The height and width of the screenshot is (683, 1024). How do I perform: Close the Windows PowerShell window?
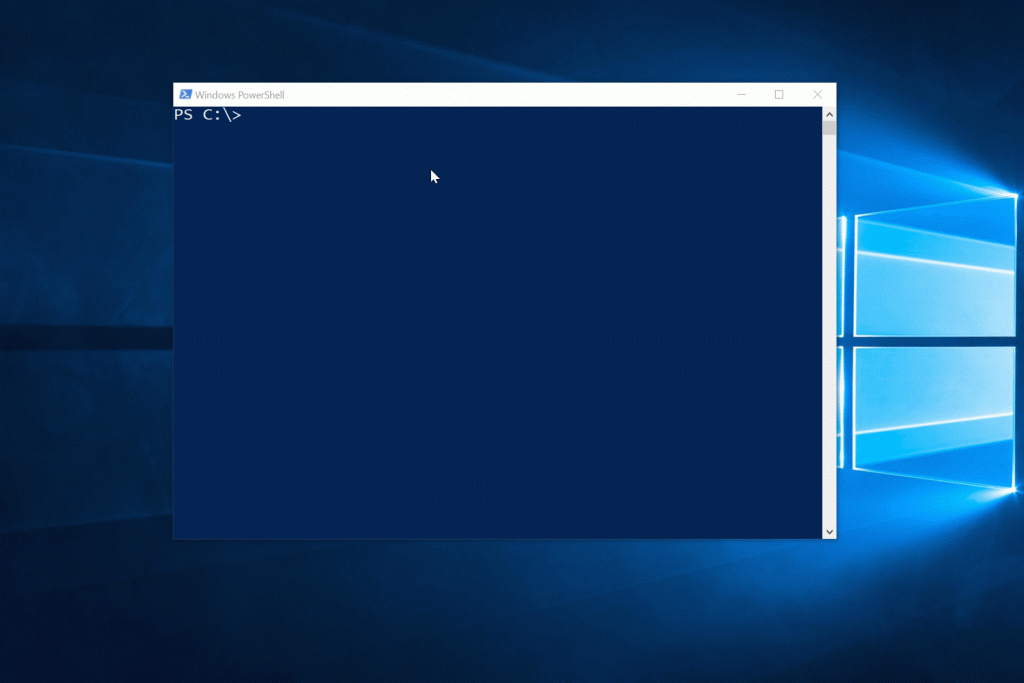[x=817, y=95]
